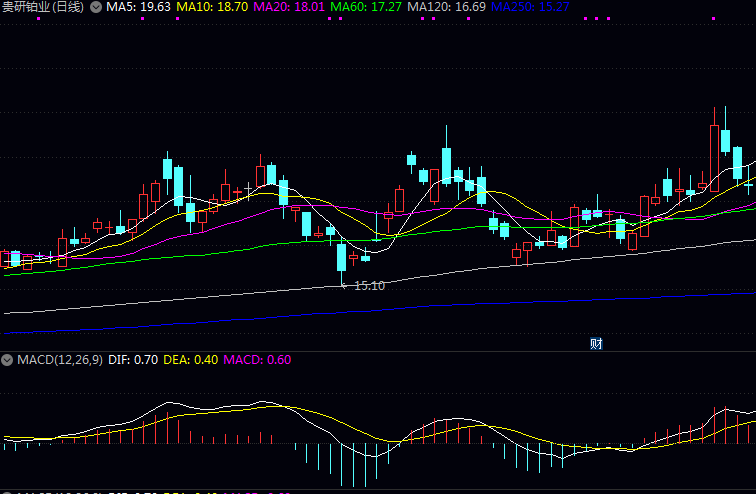756x494 pixels.
Task: Select the yellow MA10 label
Action: click(x=211, y=7)
